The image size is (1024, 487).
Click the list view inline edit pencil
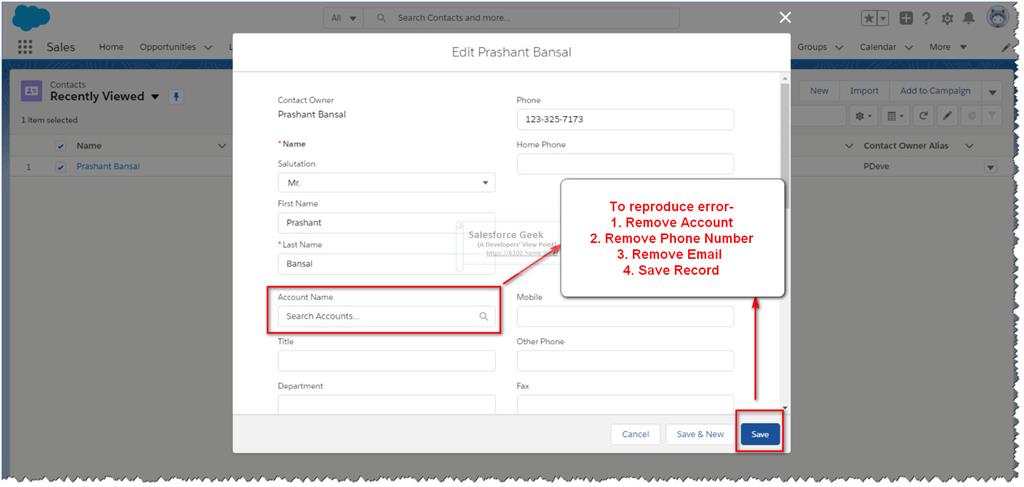[948, 116]
